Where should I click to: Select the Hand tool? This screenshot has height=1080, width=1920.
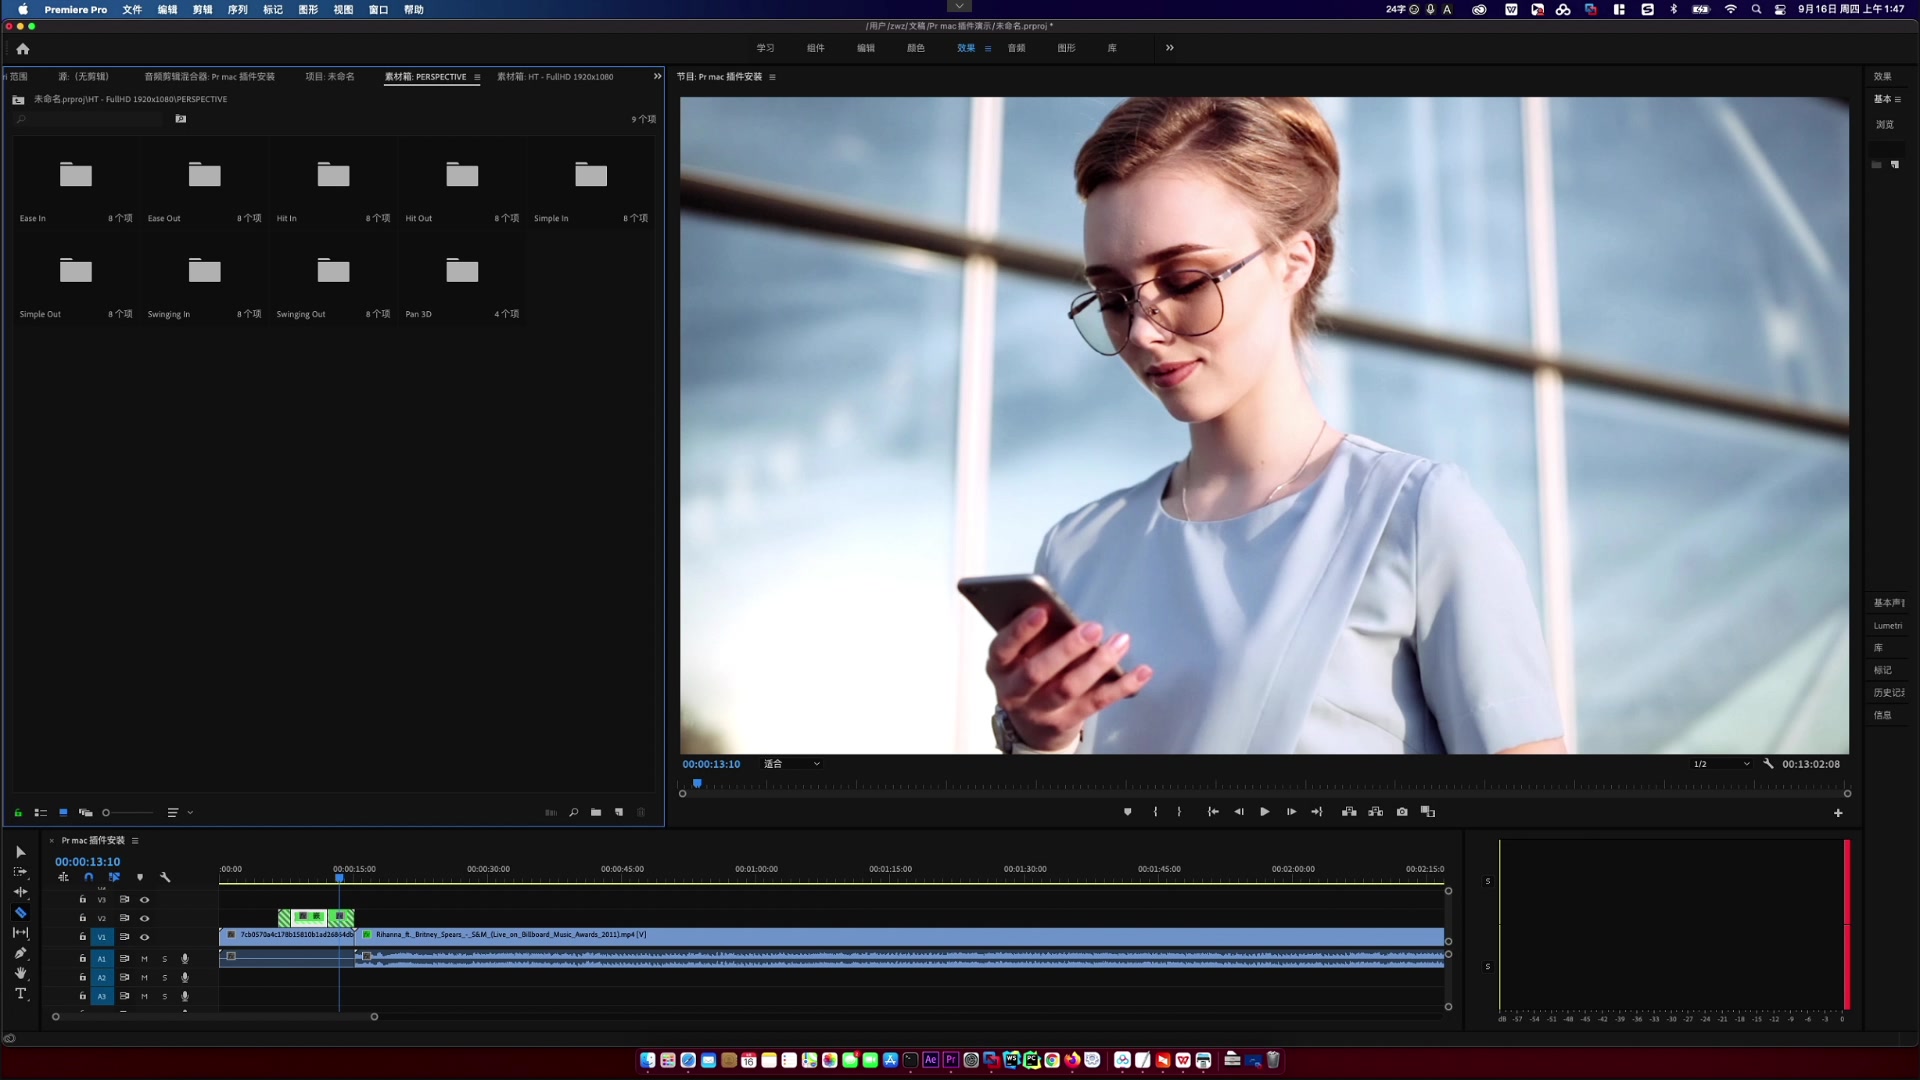[20, 973]
